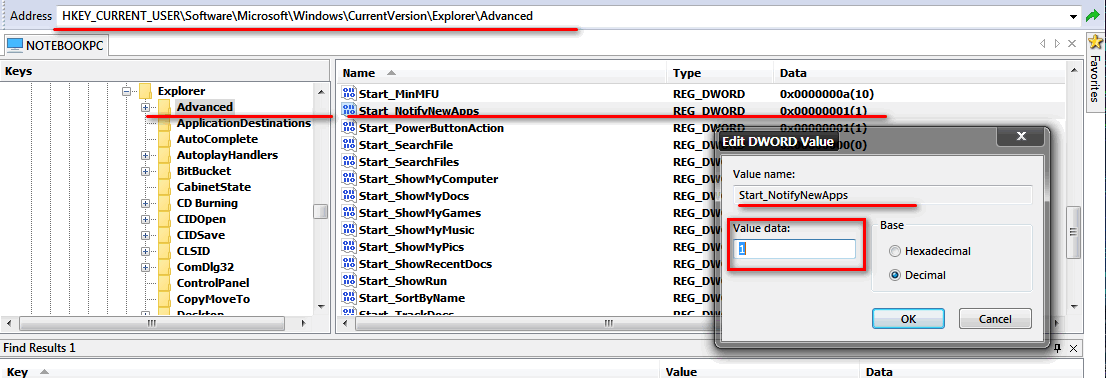The image size is (1106, 378).
Task: Click the Start_NotifyNewApps DWORD icon
Action: [x=349, y=111]
